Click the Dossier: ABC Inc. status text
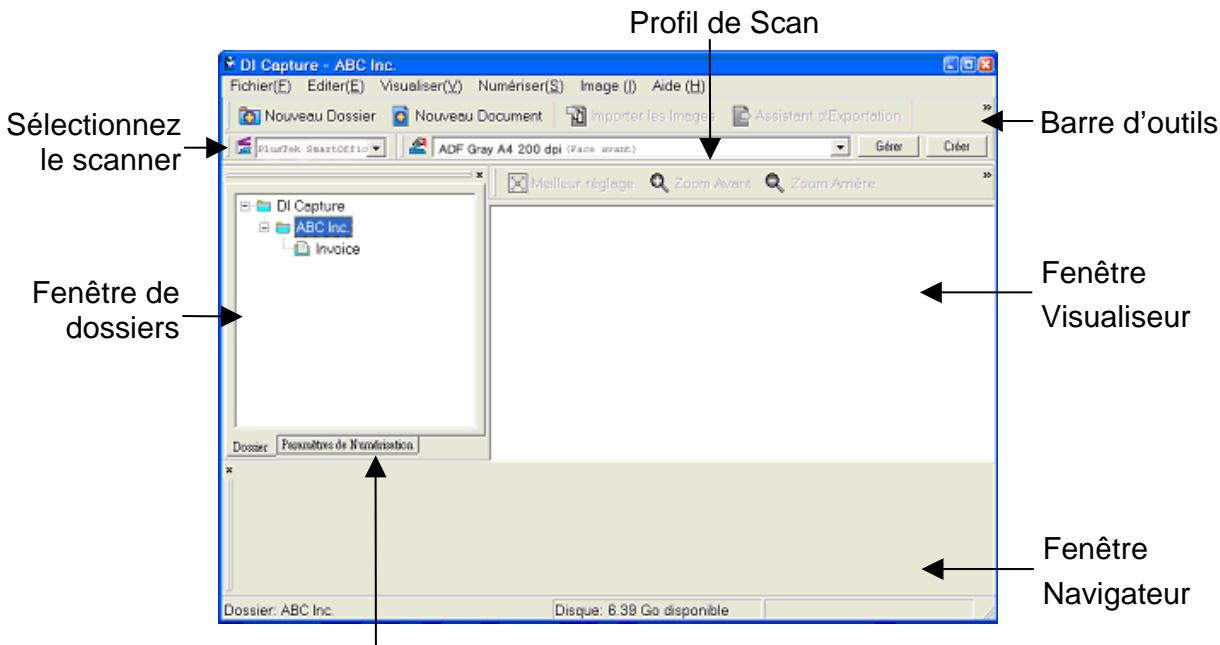The height and width of the screenshot is (645, 1220). (x=277, y=608)
